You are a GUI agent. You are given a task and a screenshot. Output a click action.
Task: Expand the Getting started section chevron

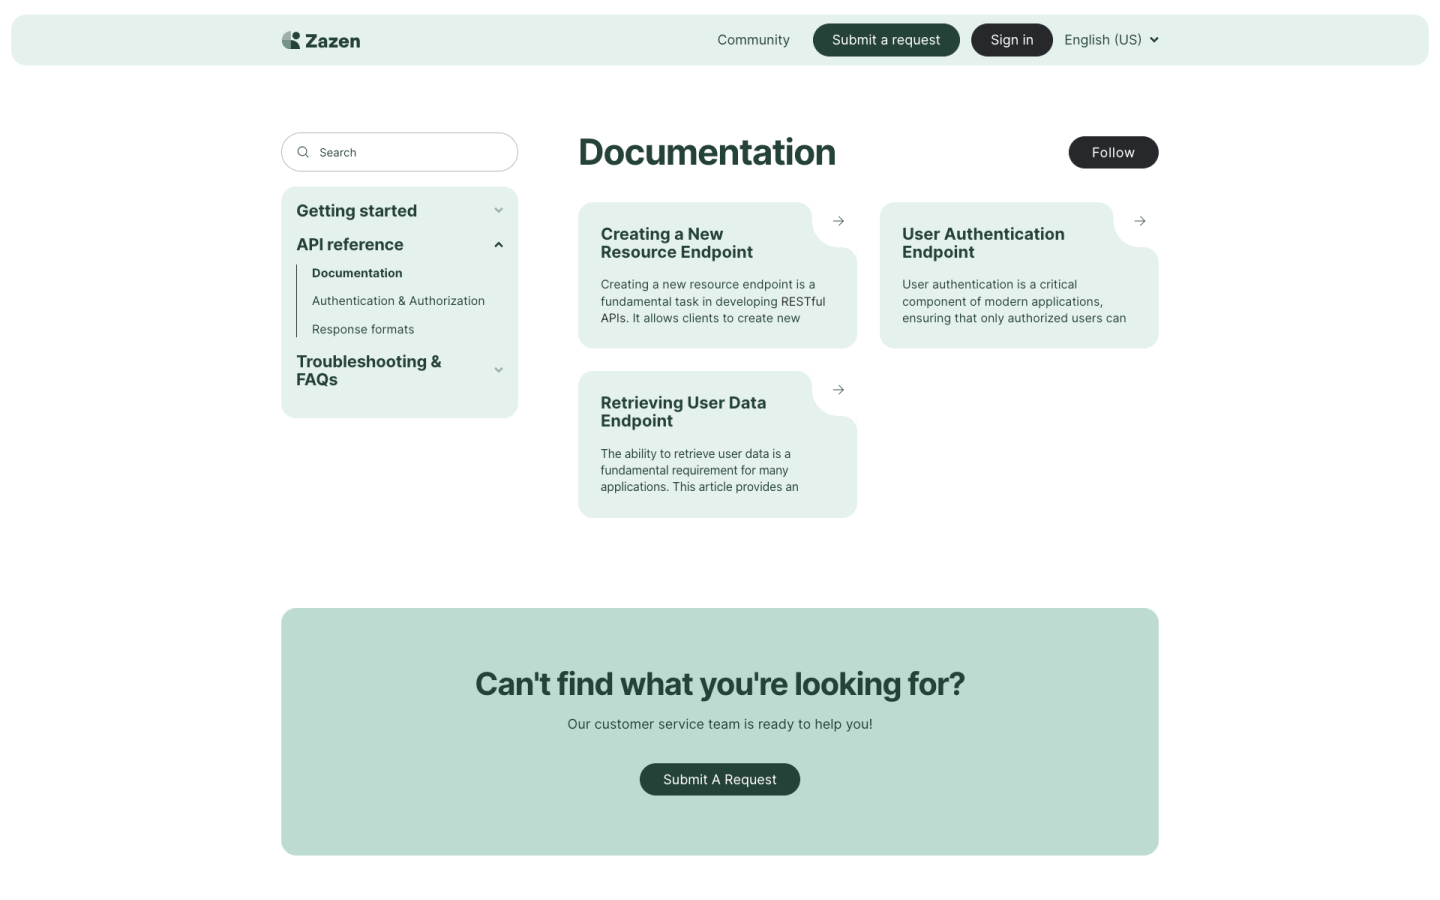tap(498, 211)
